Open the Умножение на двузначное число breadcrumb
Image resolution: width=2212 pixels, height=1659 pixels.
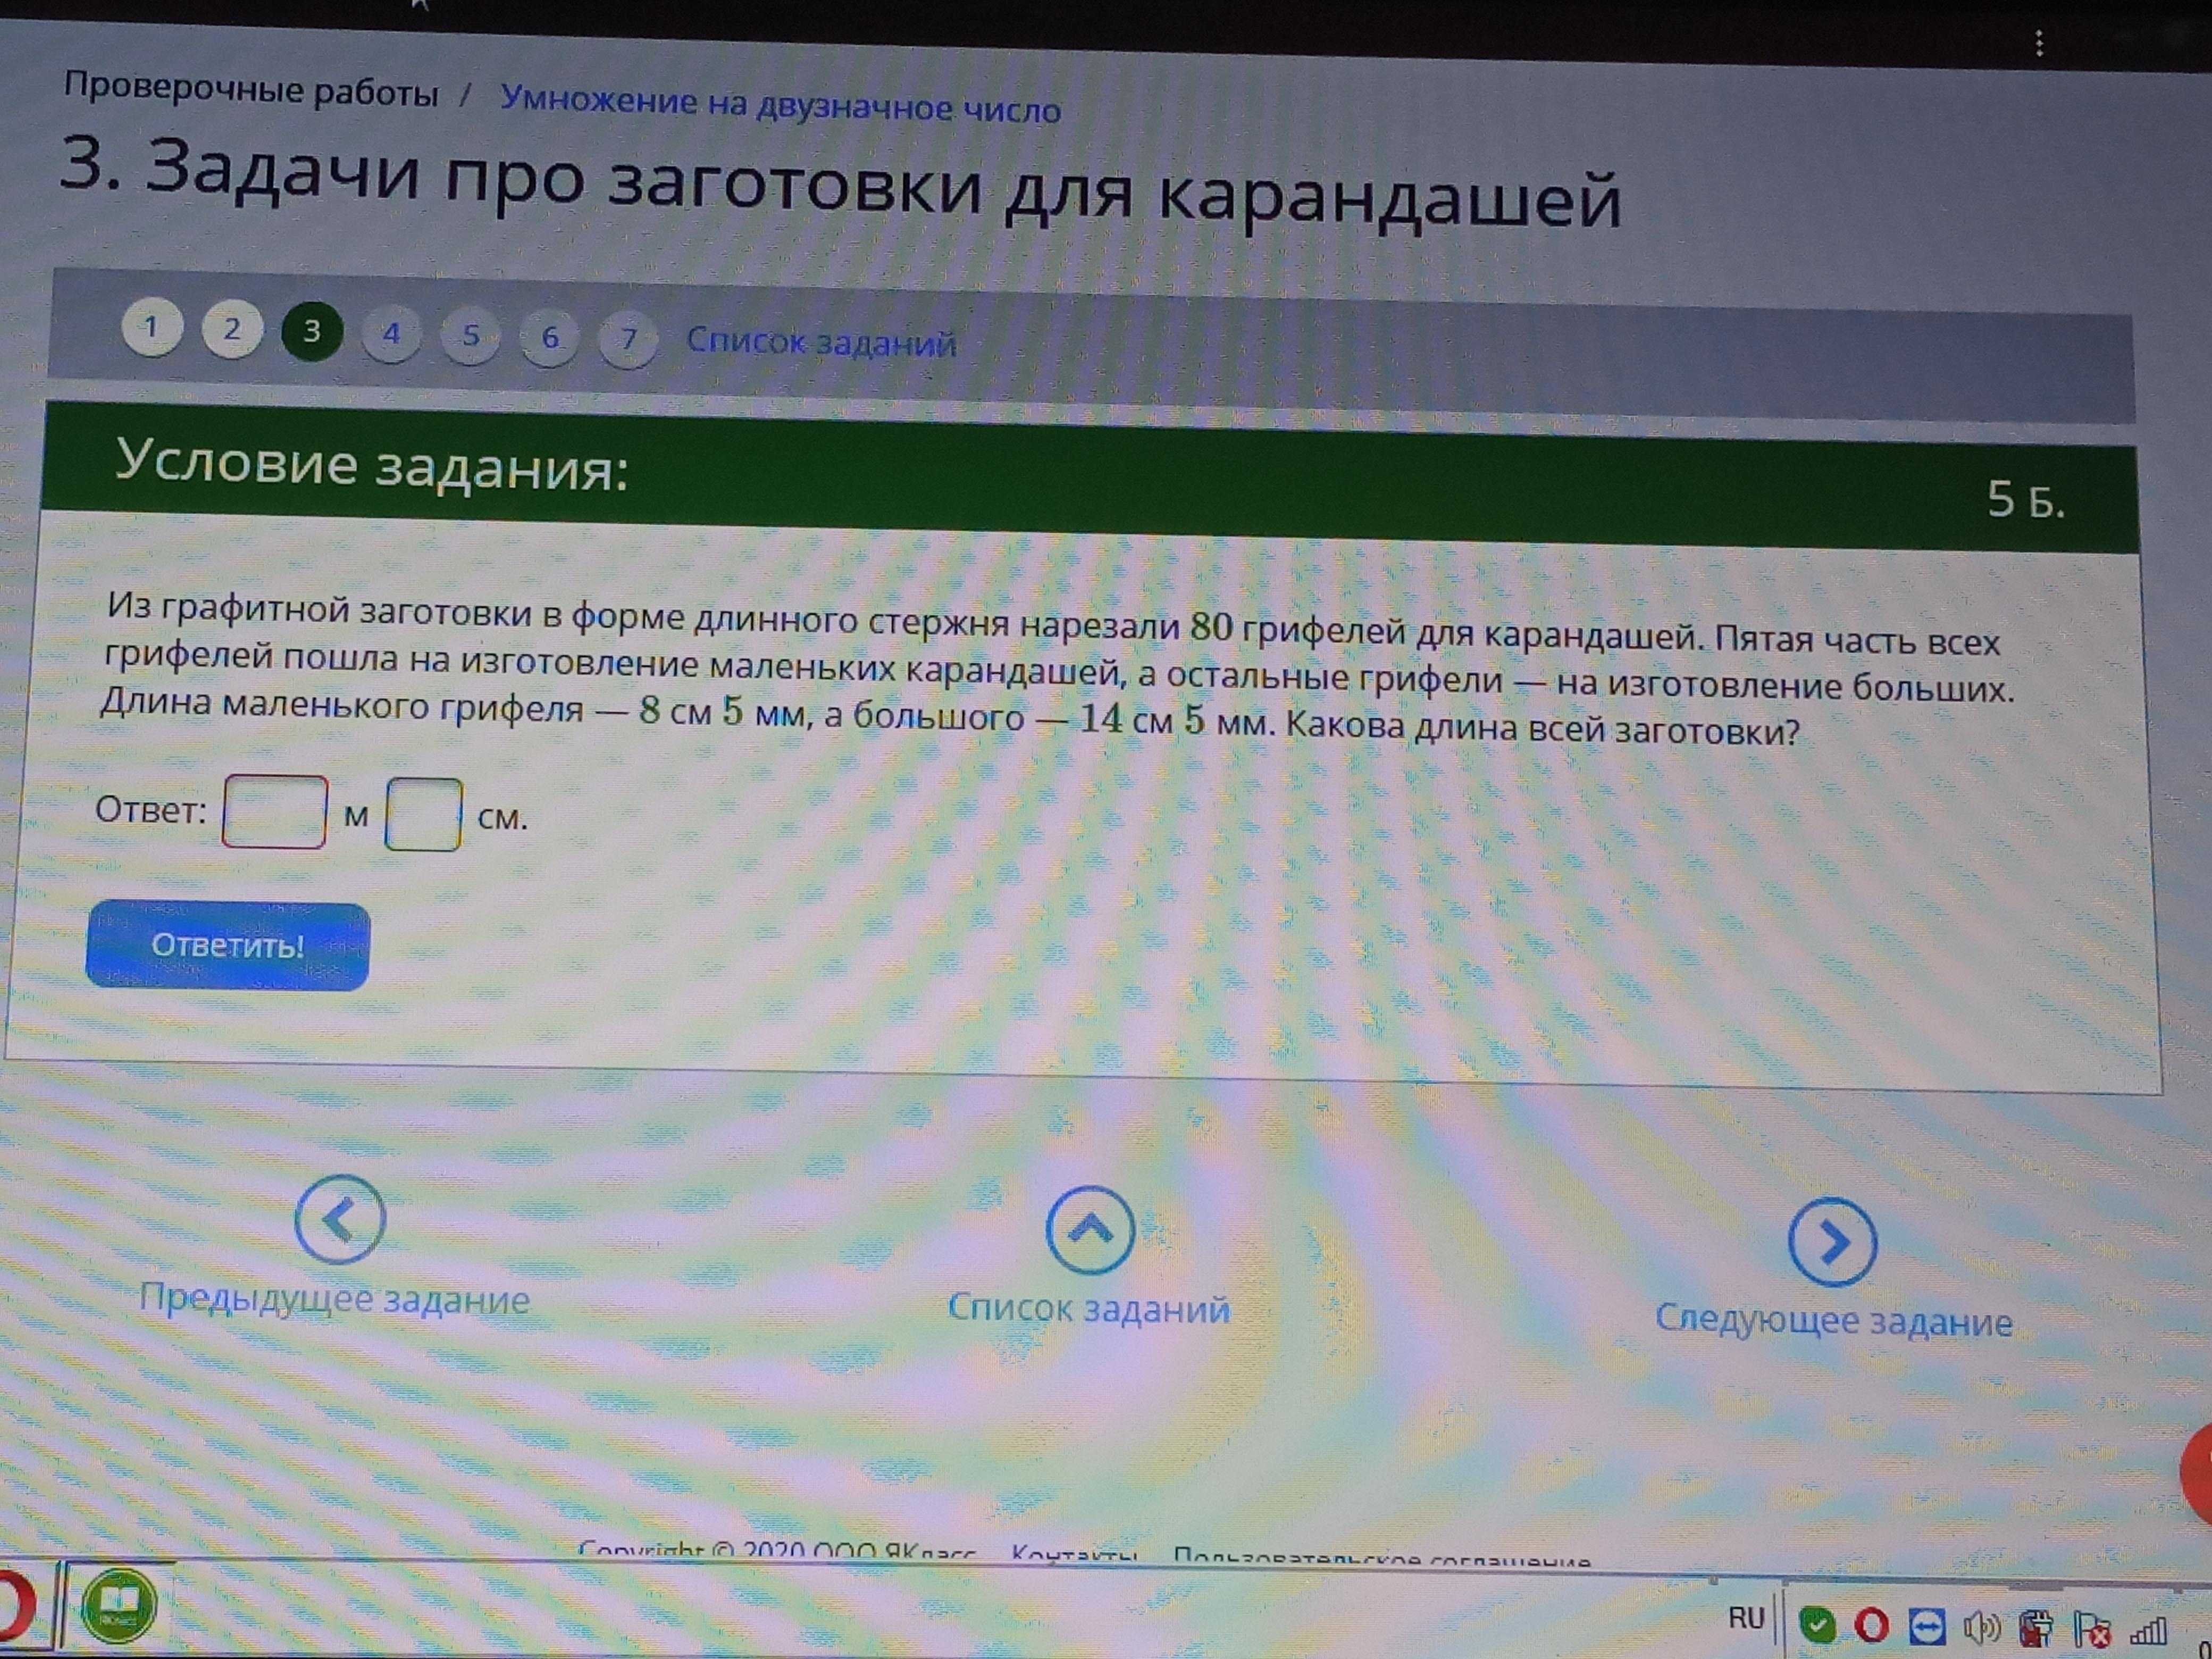click(x=780, y=104)
